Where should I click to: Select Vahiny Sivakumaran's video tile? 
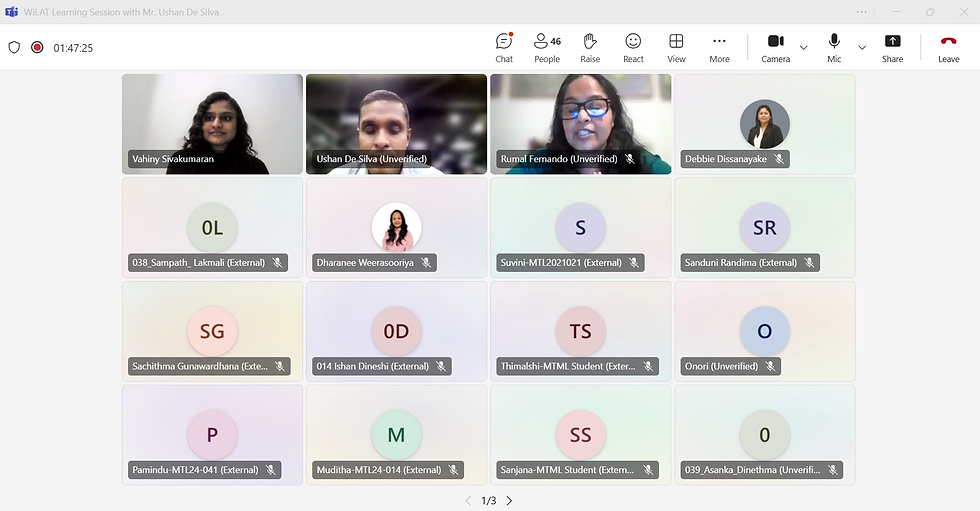click(x=212, y=124)
